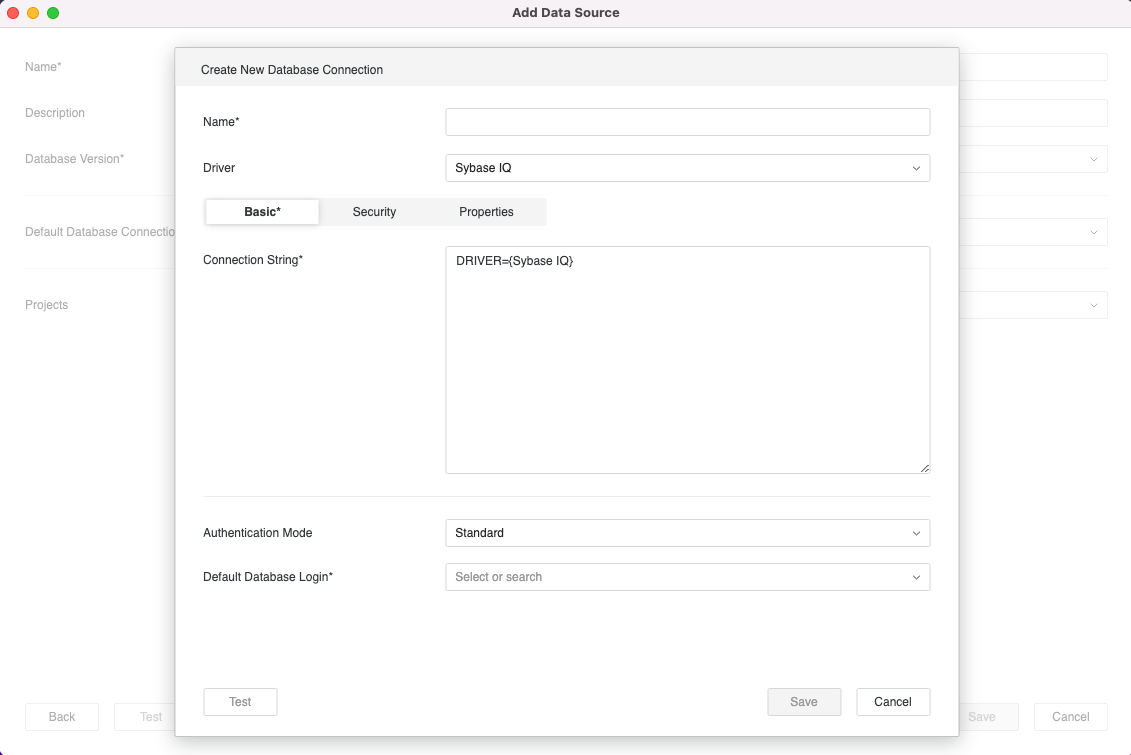Click Cancel in the Add Data Source window

point(1070,717)
